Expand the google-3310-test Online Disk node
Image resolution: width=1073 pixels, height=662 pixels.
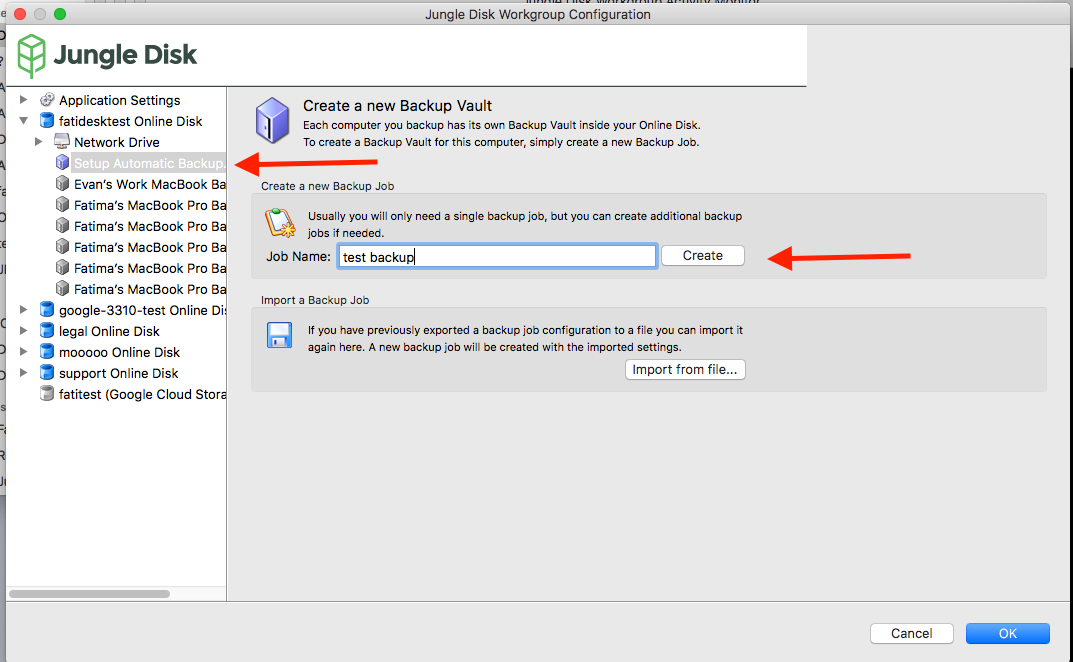tap(23, 309)
